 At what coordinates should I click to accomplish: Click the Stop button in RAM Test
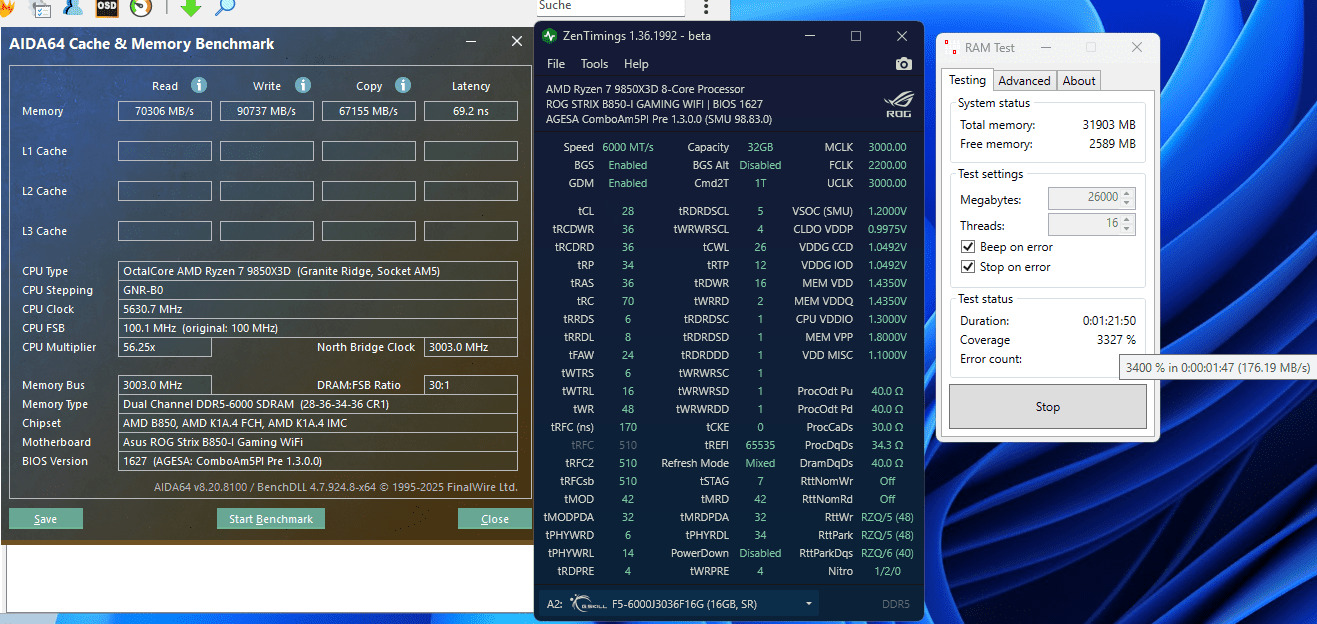pyautogui.click(x=1047, y=407)
